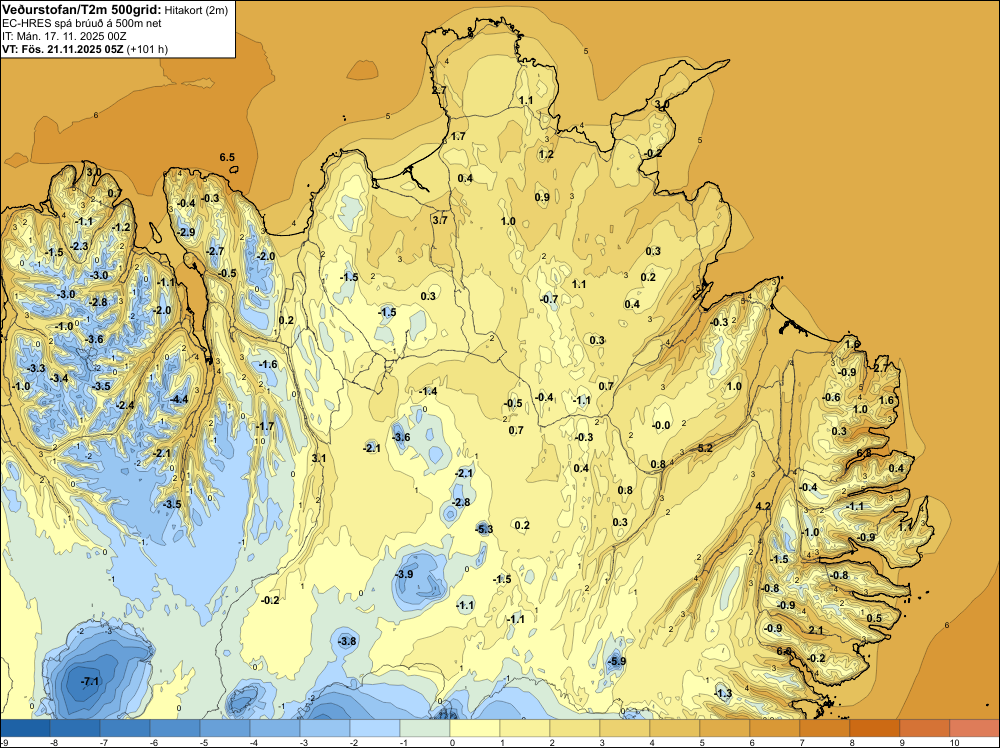Click the '-1.7' temperature value

click(x=265, y=425)
